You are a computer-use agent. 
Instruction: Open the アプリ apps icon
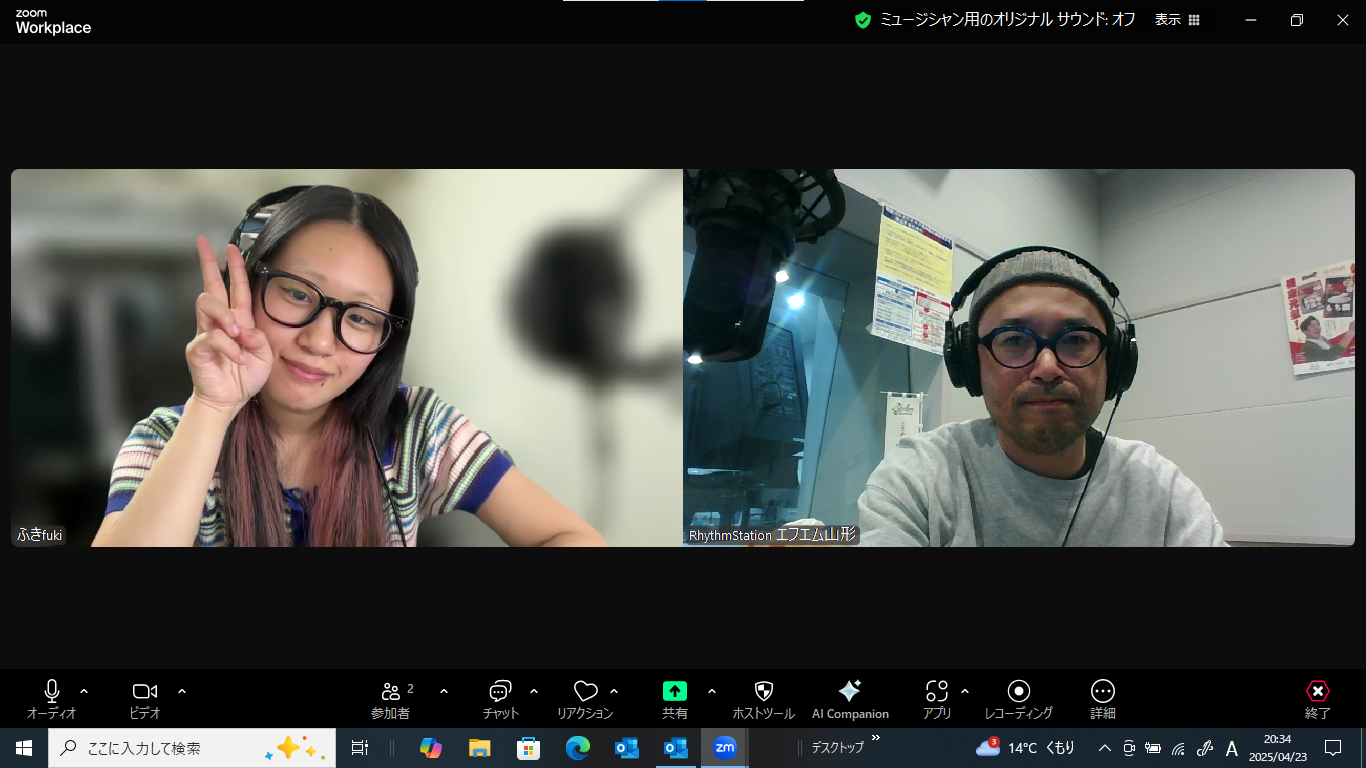(937, 697)
